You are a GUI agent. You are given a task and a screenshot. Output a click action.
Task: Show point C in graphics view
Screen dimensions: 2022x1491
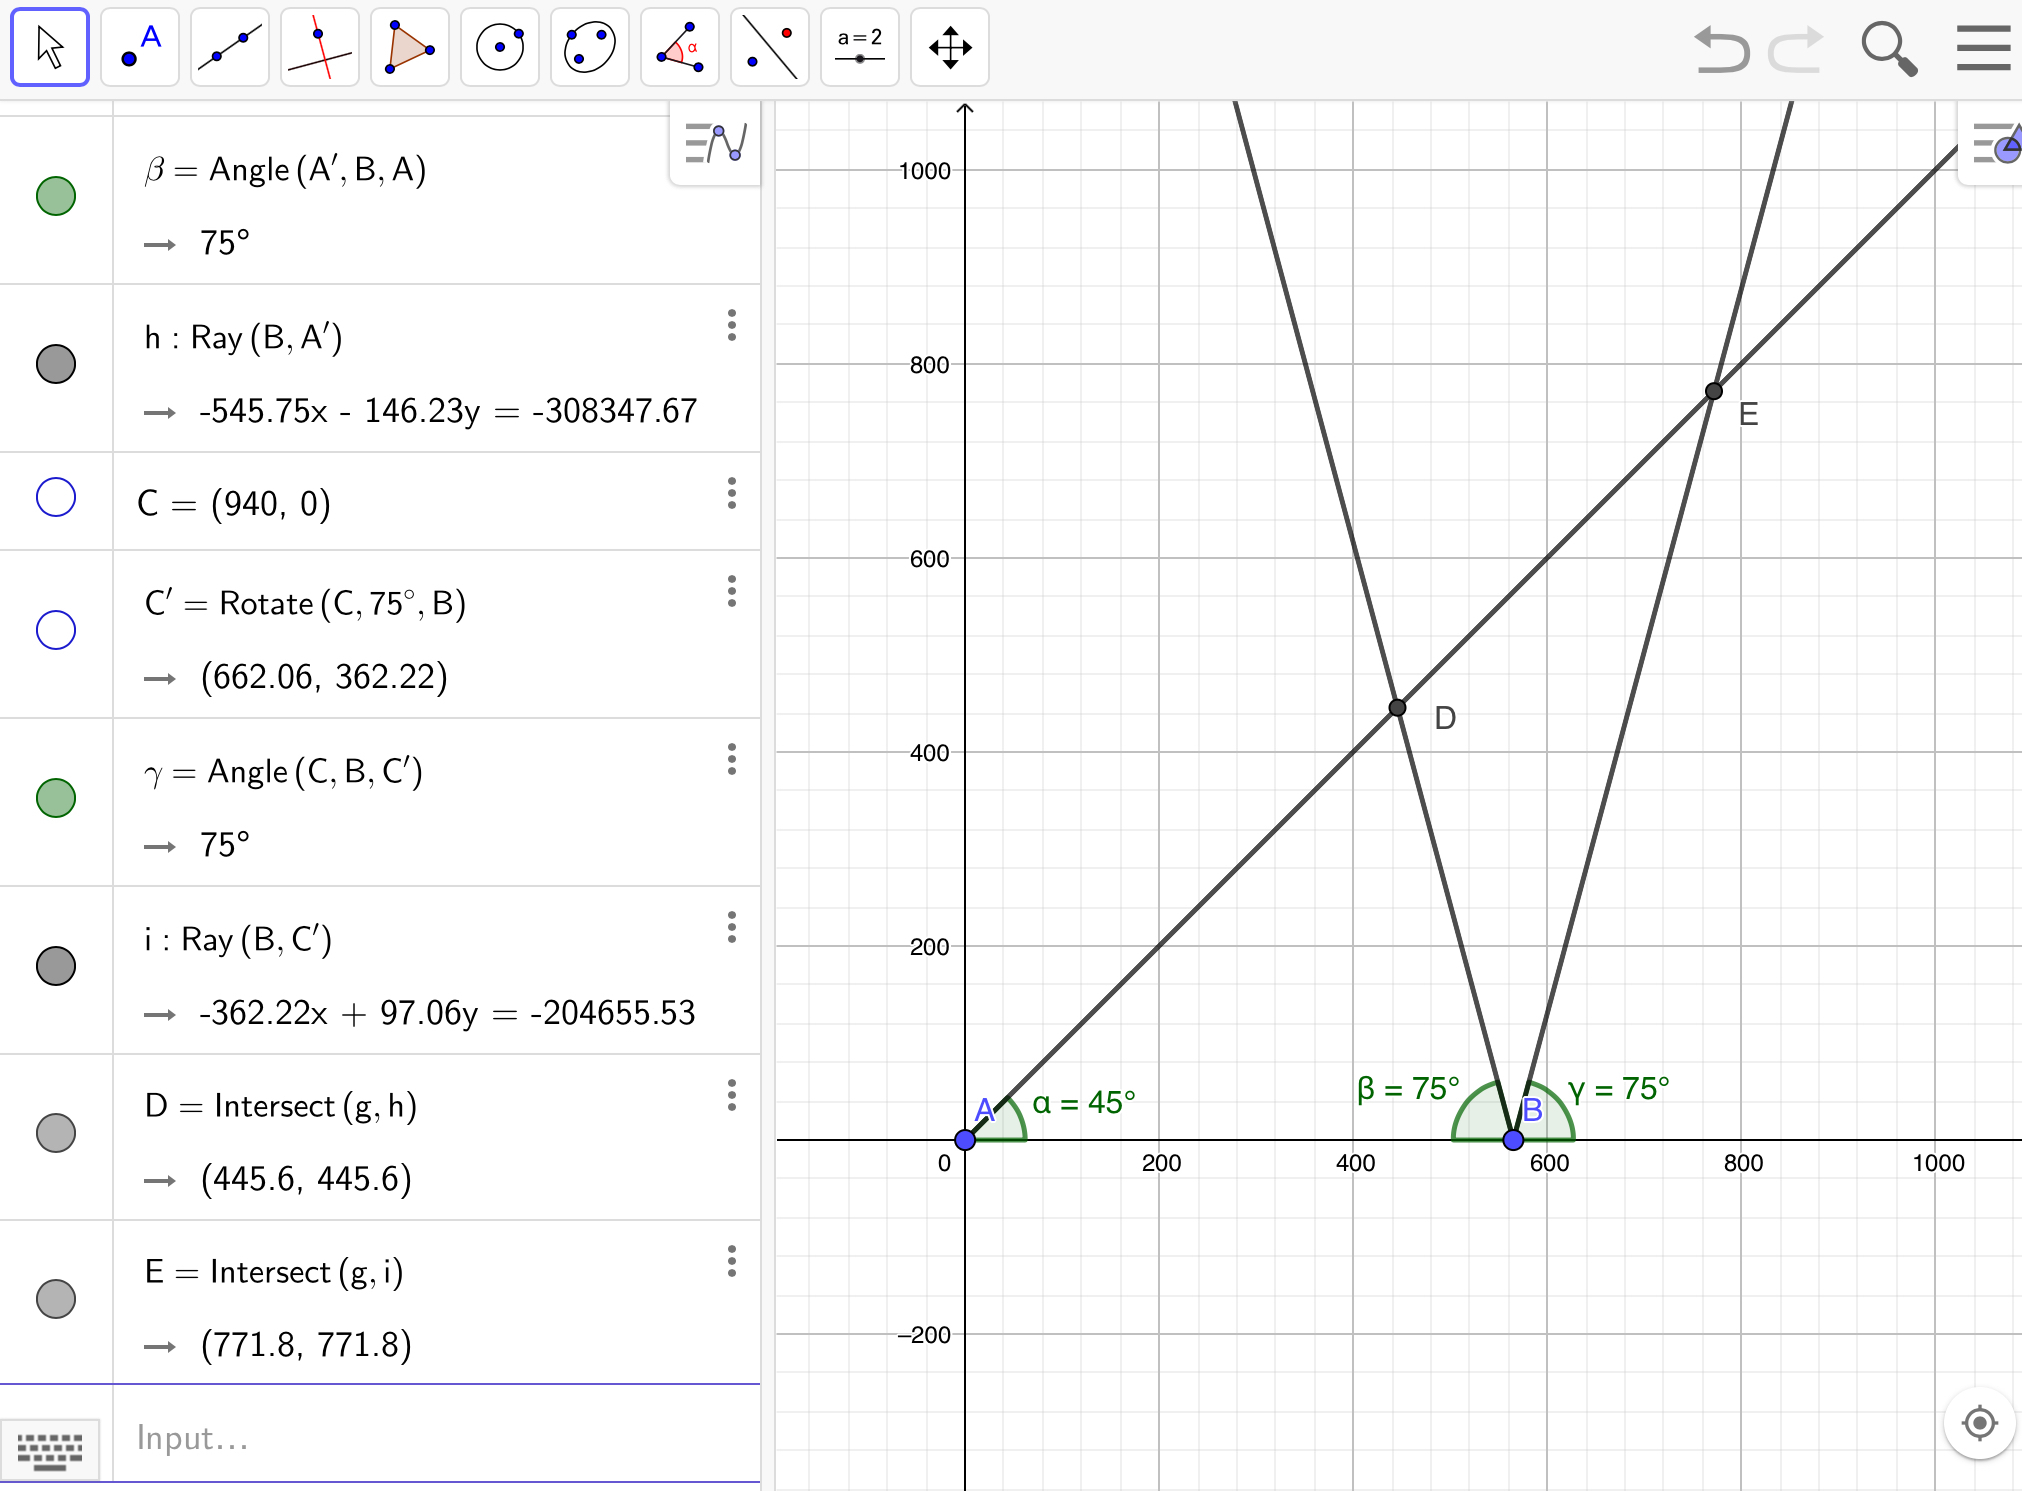tap(56, 497)
